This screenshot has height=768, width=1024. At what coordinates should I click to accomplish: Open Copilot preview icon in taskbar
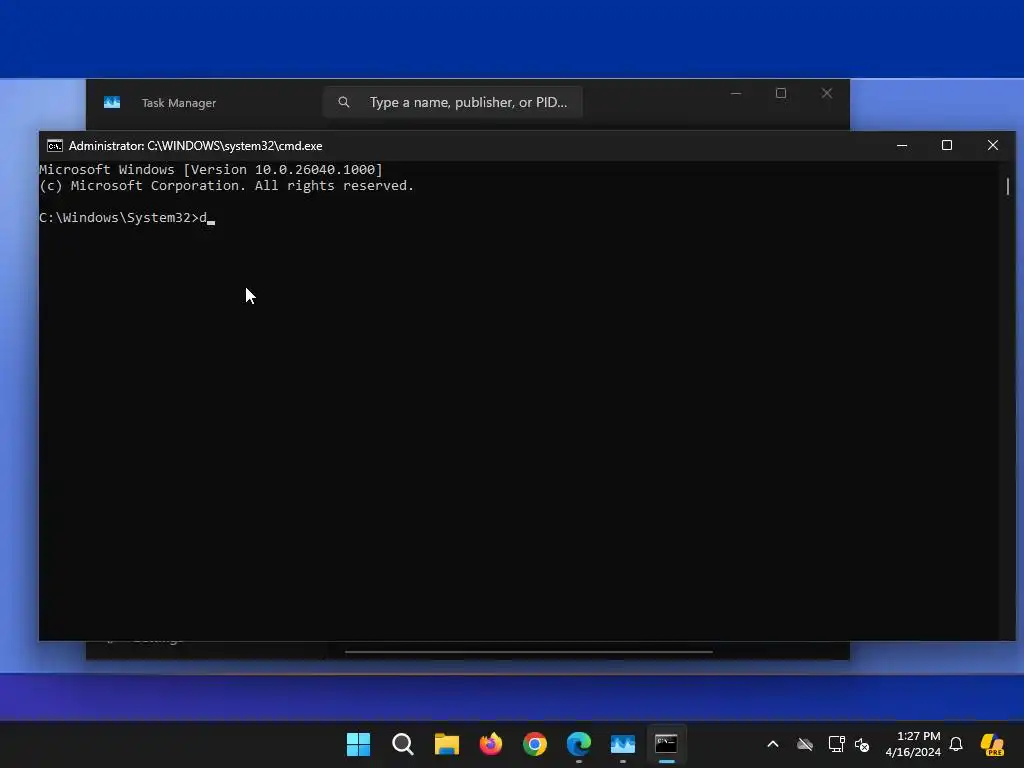point(992,744)
